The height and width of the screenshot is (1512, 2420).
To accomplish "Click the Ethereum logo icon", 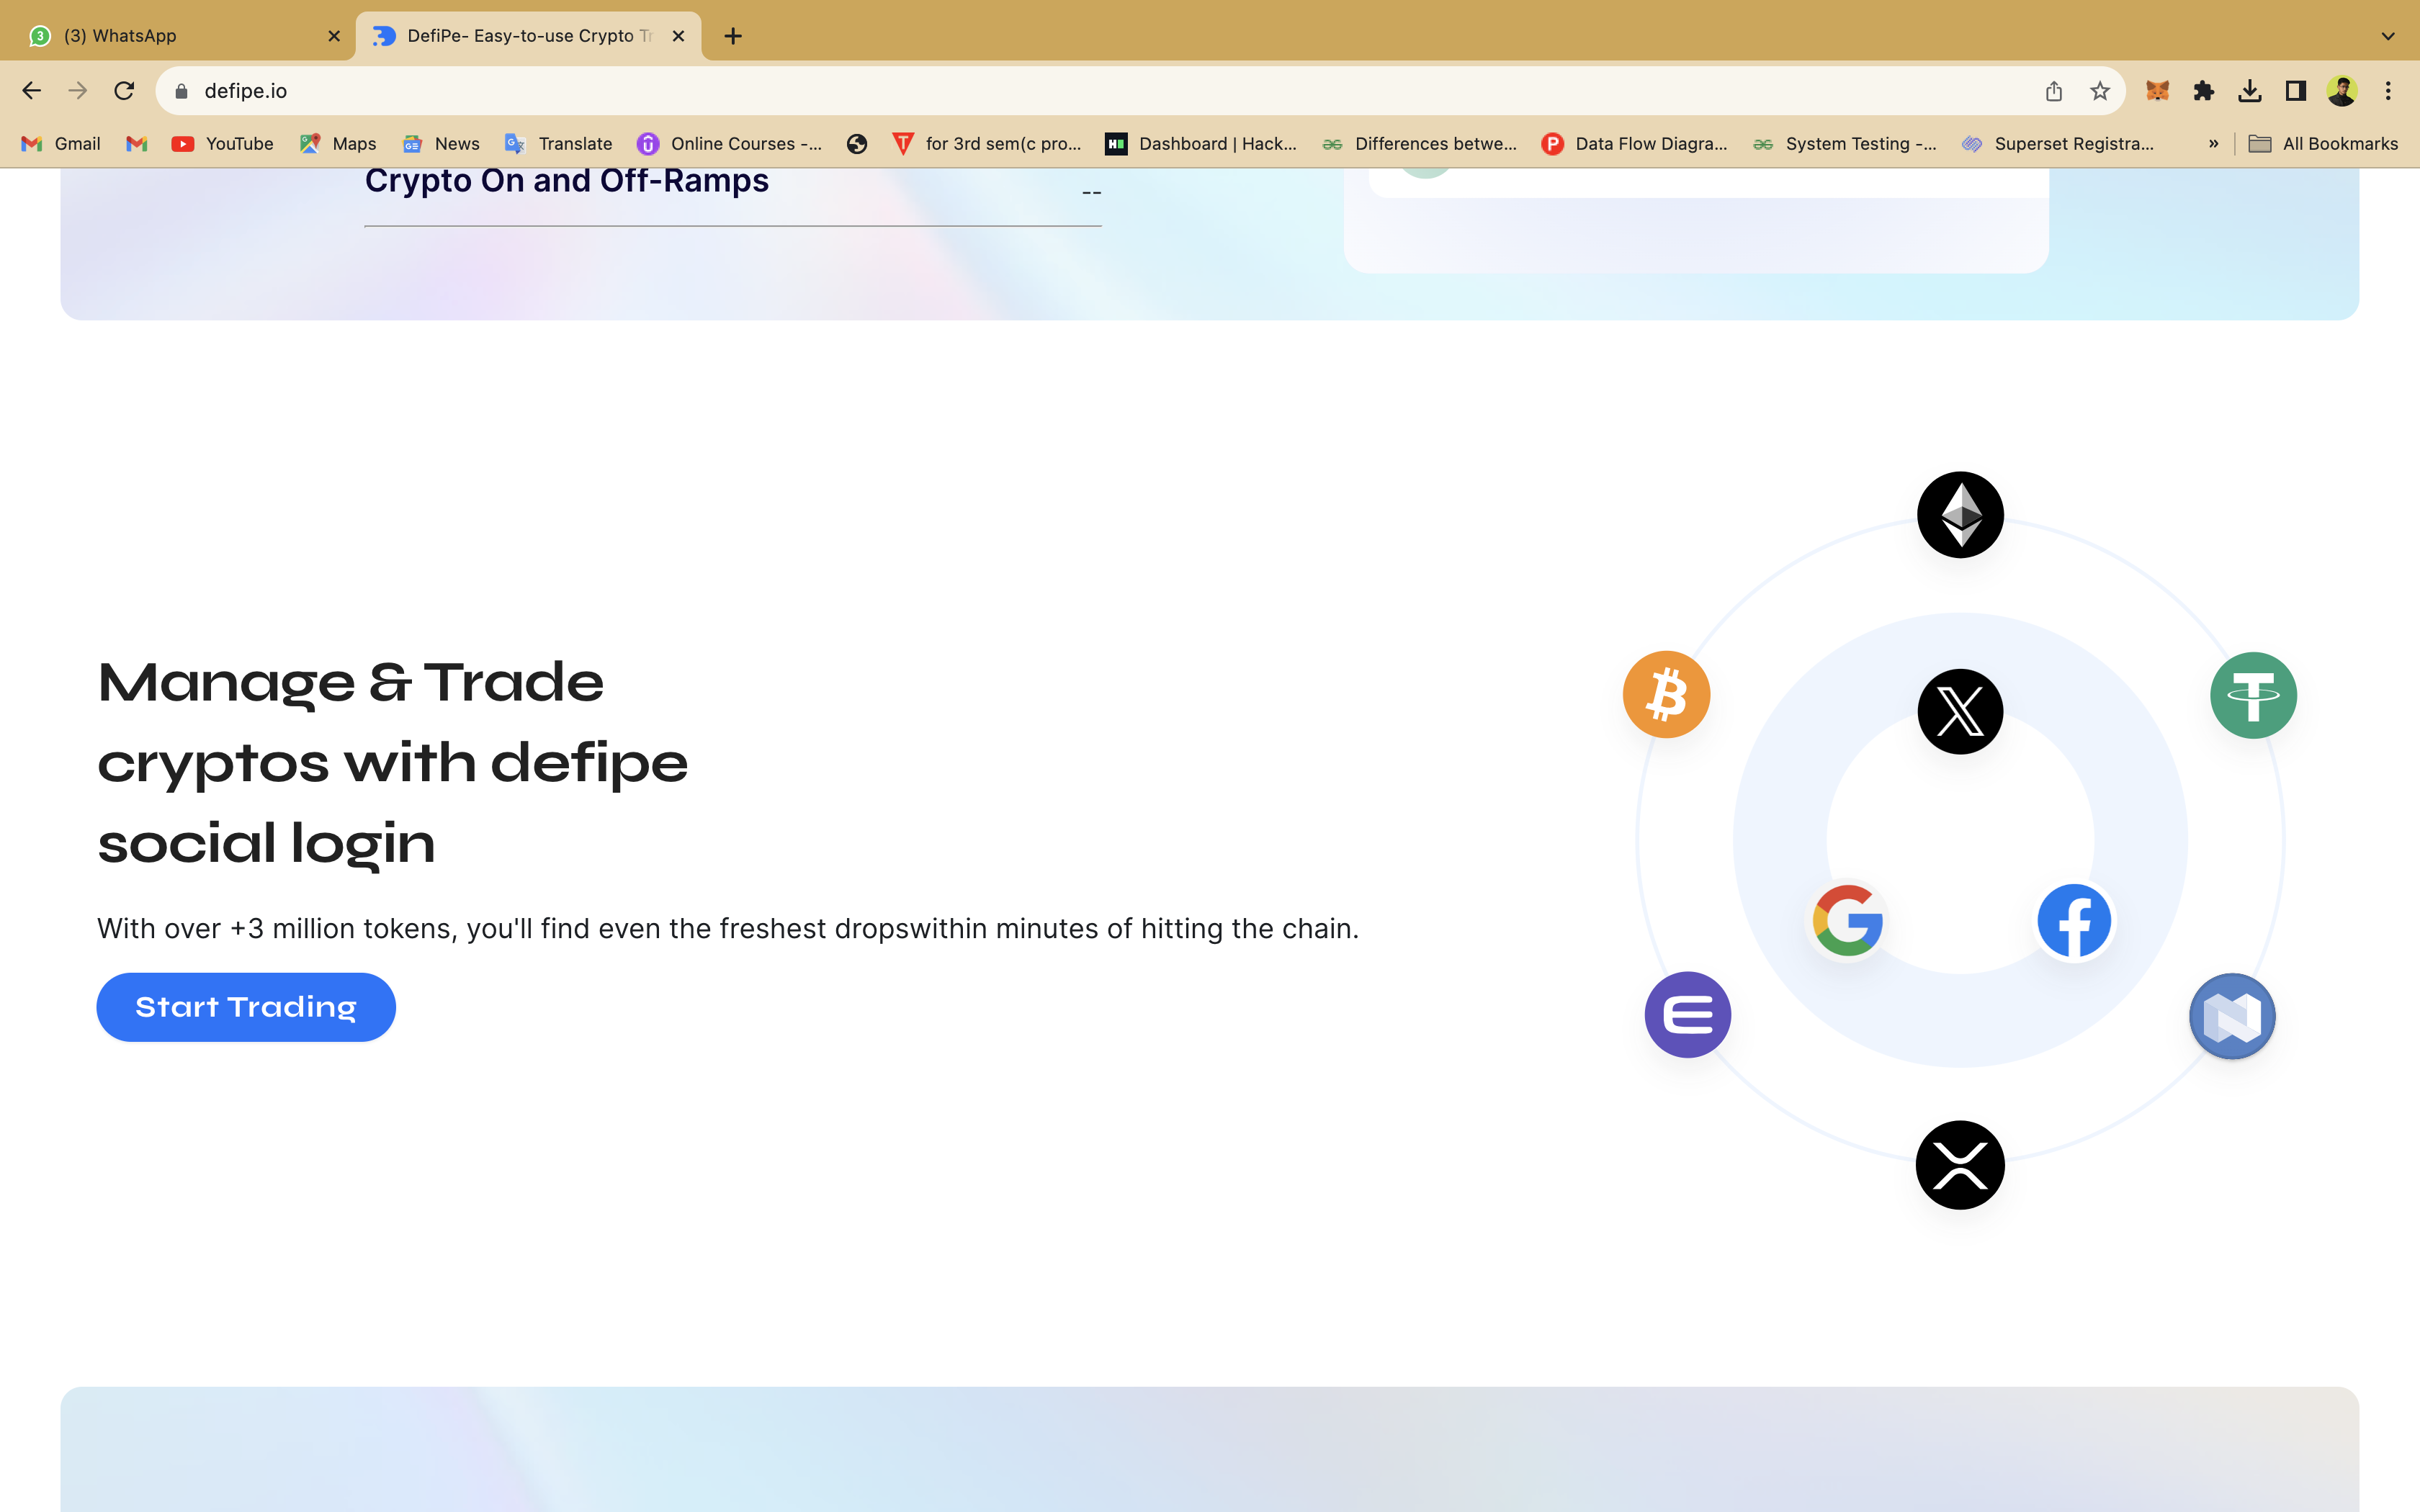I will (1960, 515).
